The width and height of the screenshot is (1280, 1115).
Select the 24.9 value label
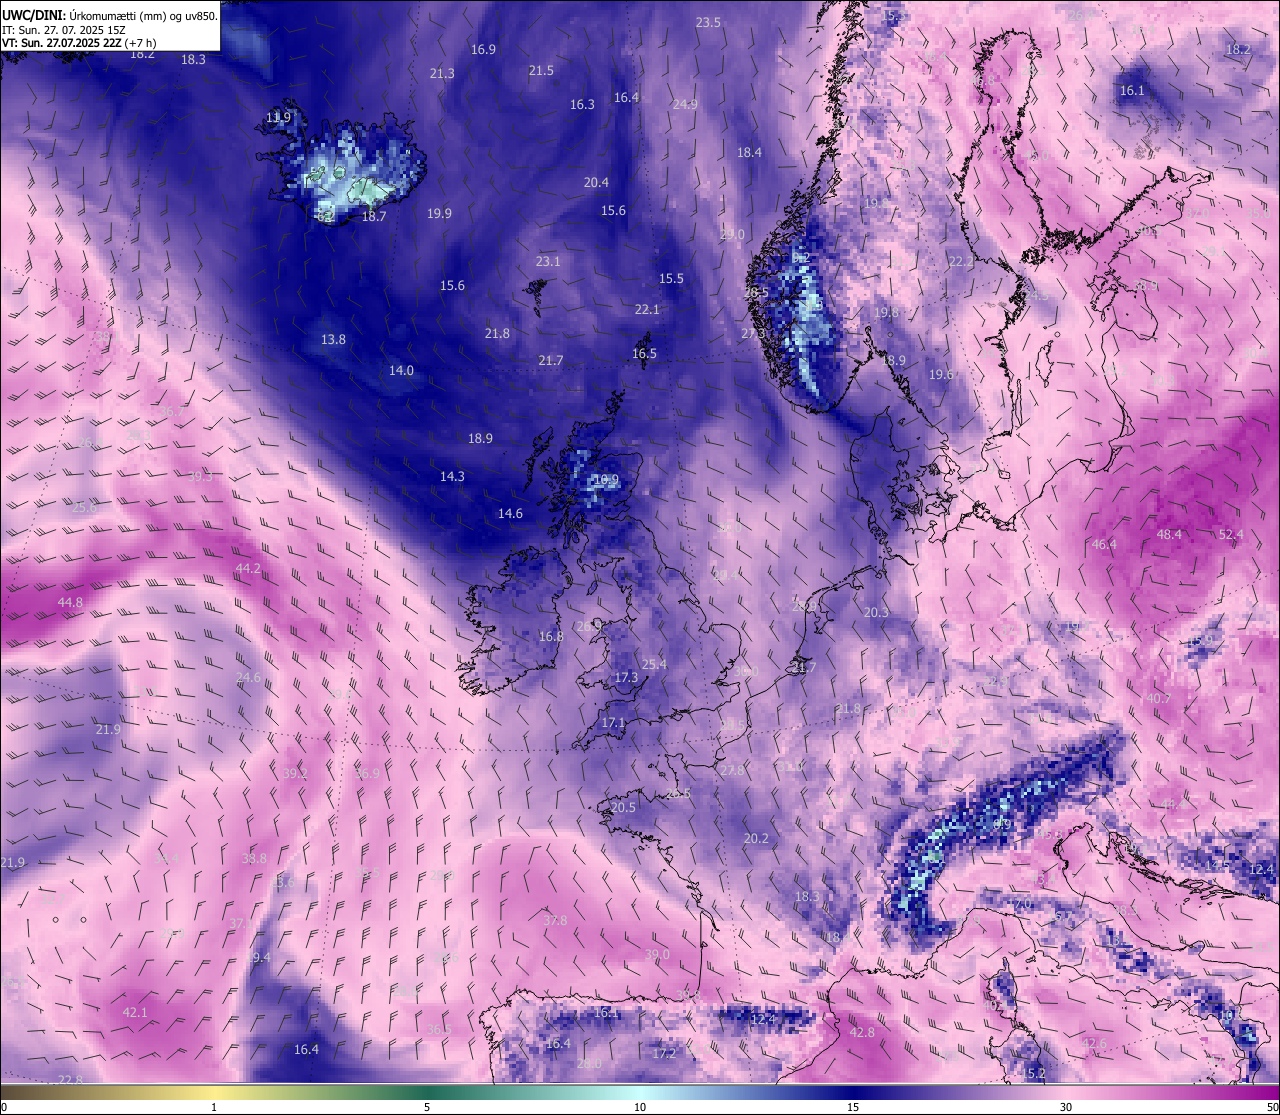[685, 104]
